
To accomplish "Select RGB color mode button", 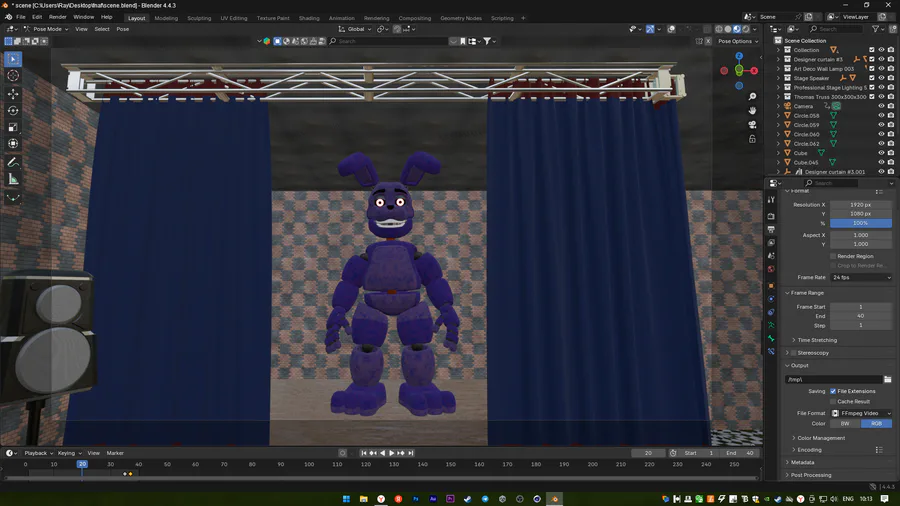I will [x=876, y=423].
